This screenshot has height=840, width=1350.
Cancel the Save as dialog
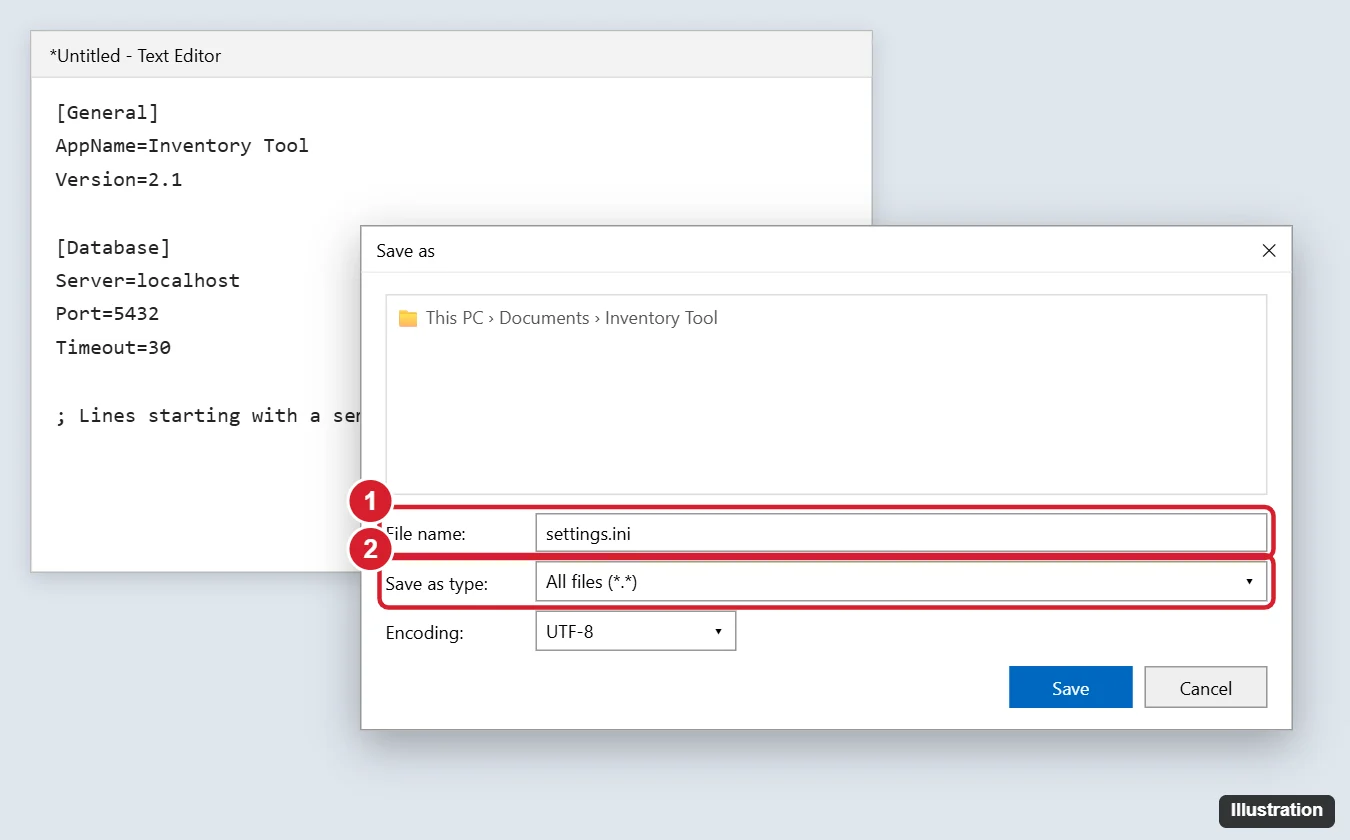1205,687
